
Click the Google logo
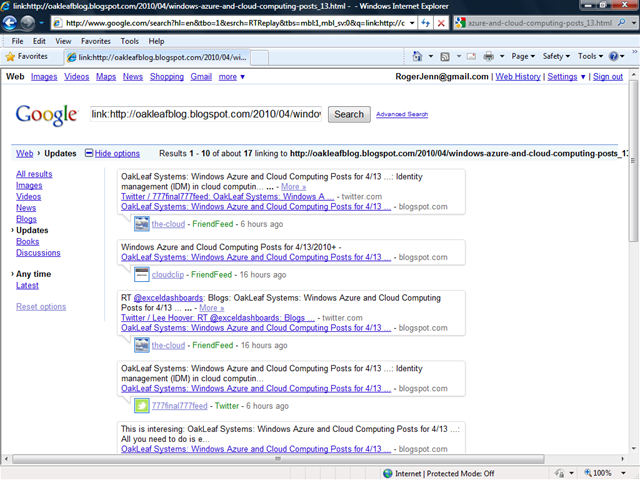pyautogui.click(x=46, y=115)
